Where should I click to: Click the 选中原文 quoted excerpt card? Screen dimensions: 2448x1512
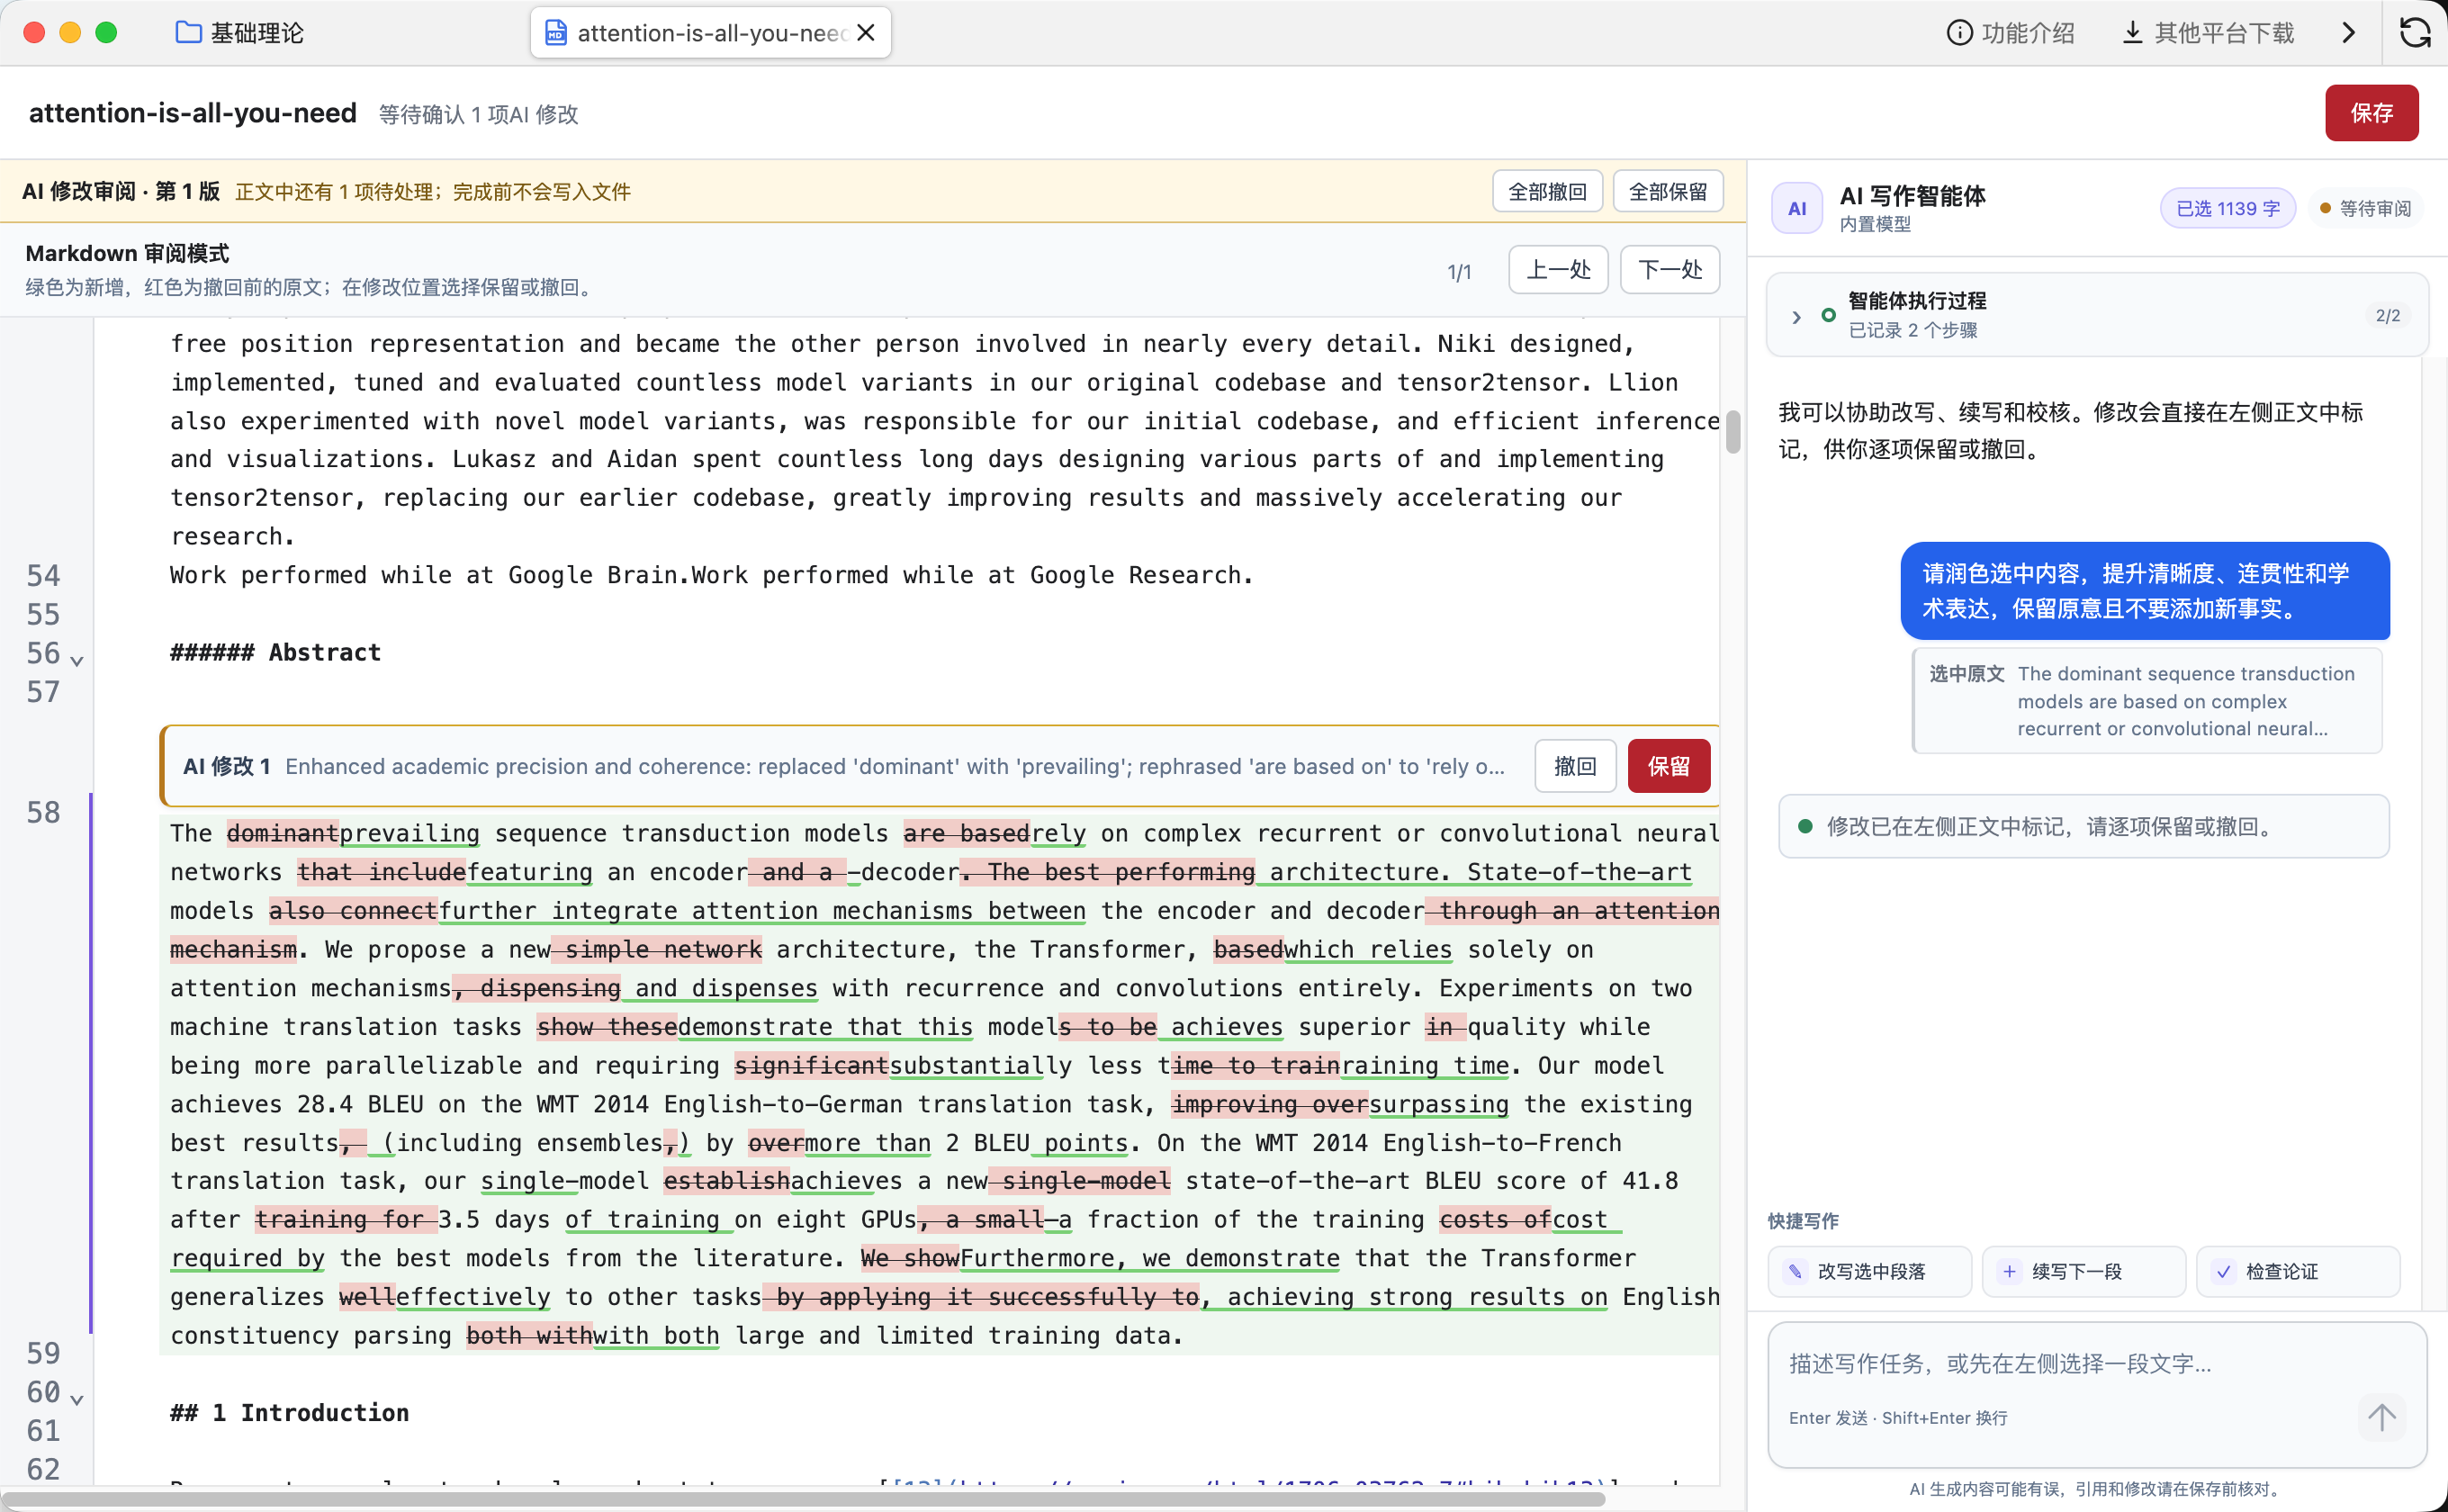coord(2147,701)
